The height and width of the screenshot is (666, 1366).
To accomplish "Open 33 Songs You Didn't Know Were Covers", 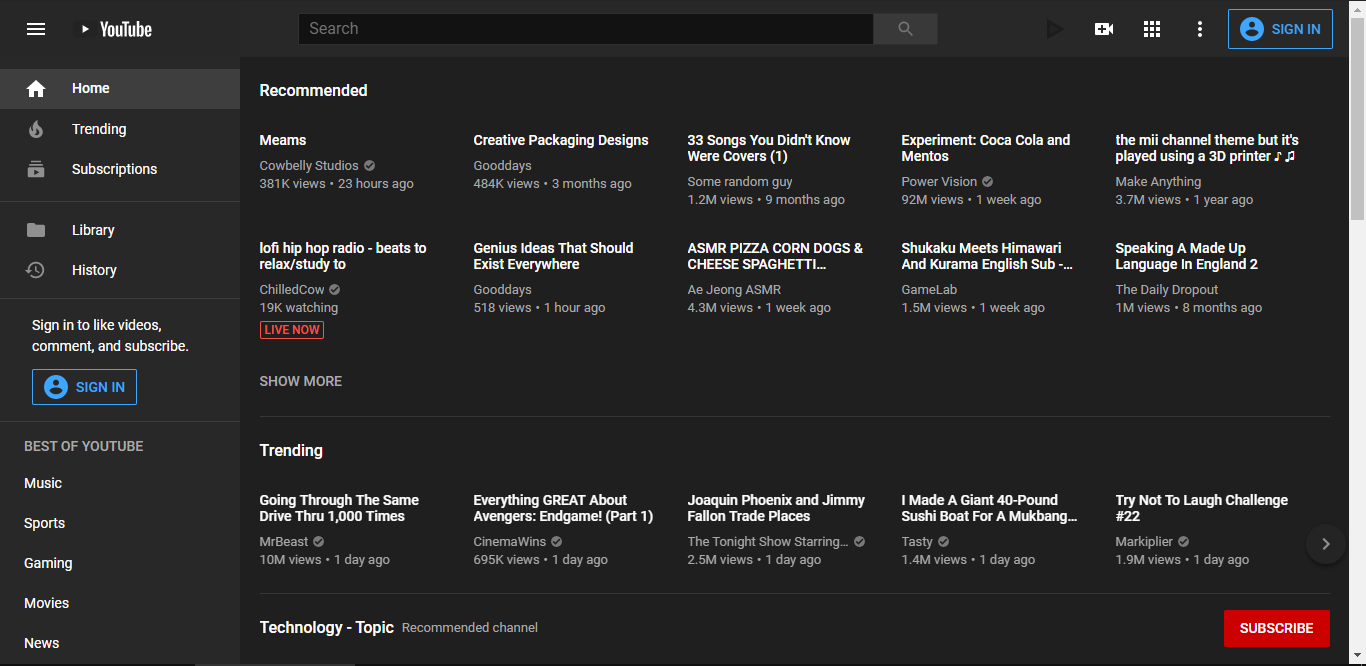I will pyautogui.click(x=769, y=148).
